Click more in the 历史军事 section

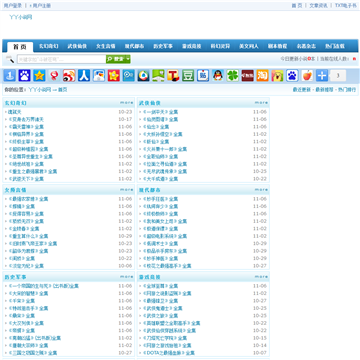[127, 277]
